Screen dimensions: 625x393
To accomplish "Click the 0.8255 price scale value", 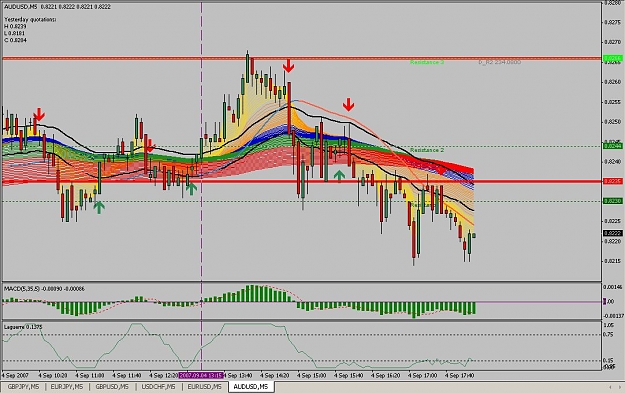I will [x=613, y=102].
